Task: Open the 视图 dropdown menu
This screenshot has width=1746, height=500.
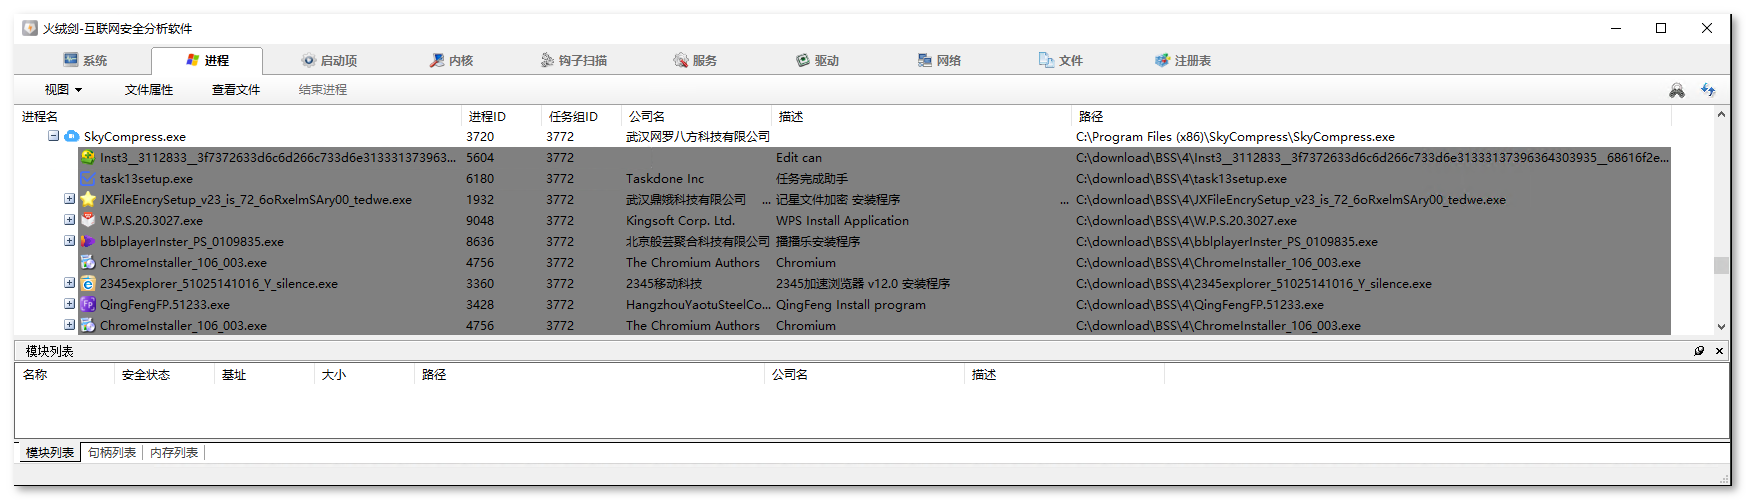Action: [x=63, y=90]
